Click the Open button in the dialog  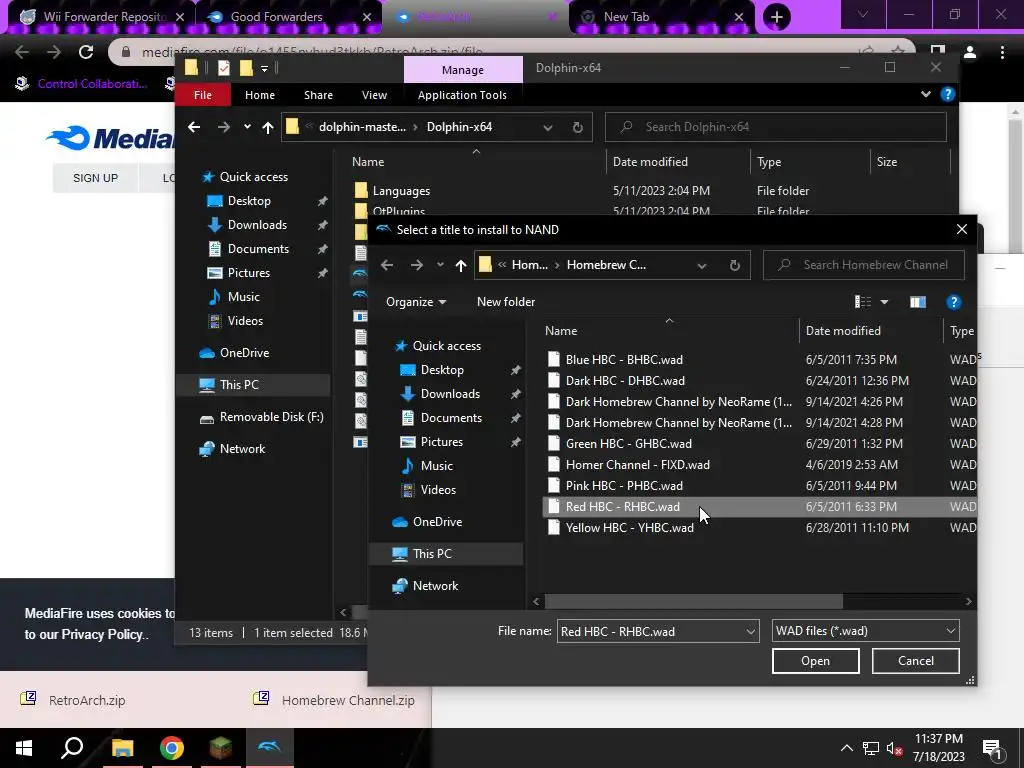[x=815, y=661]
